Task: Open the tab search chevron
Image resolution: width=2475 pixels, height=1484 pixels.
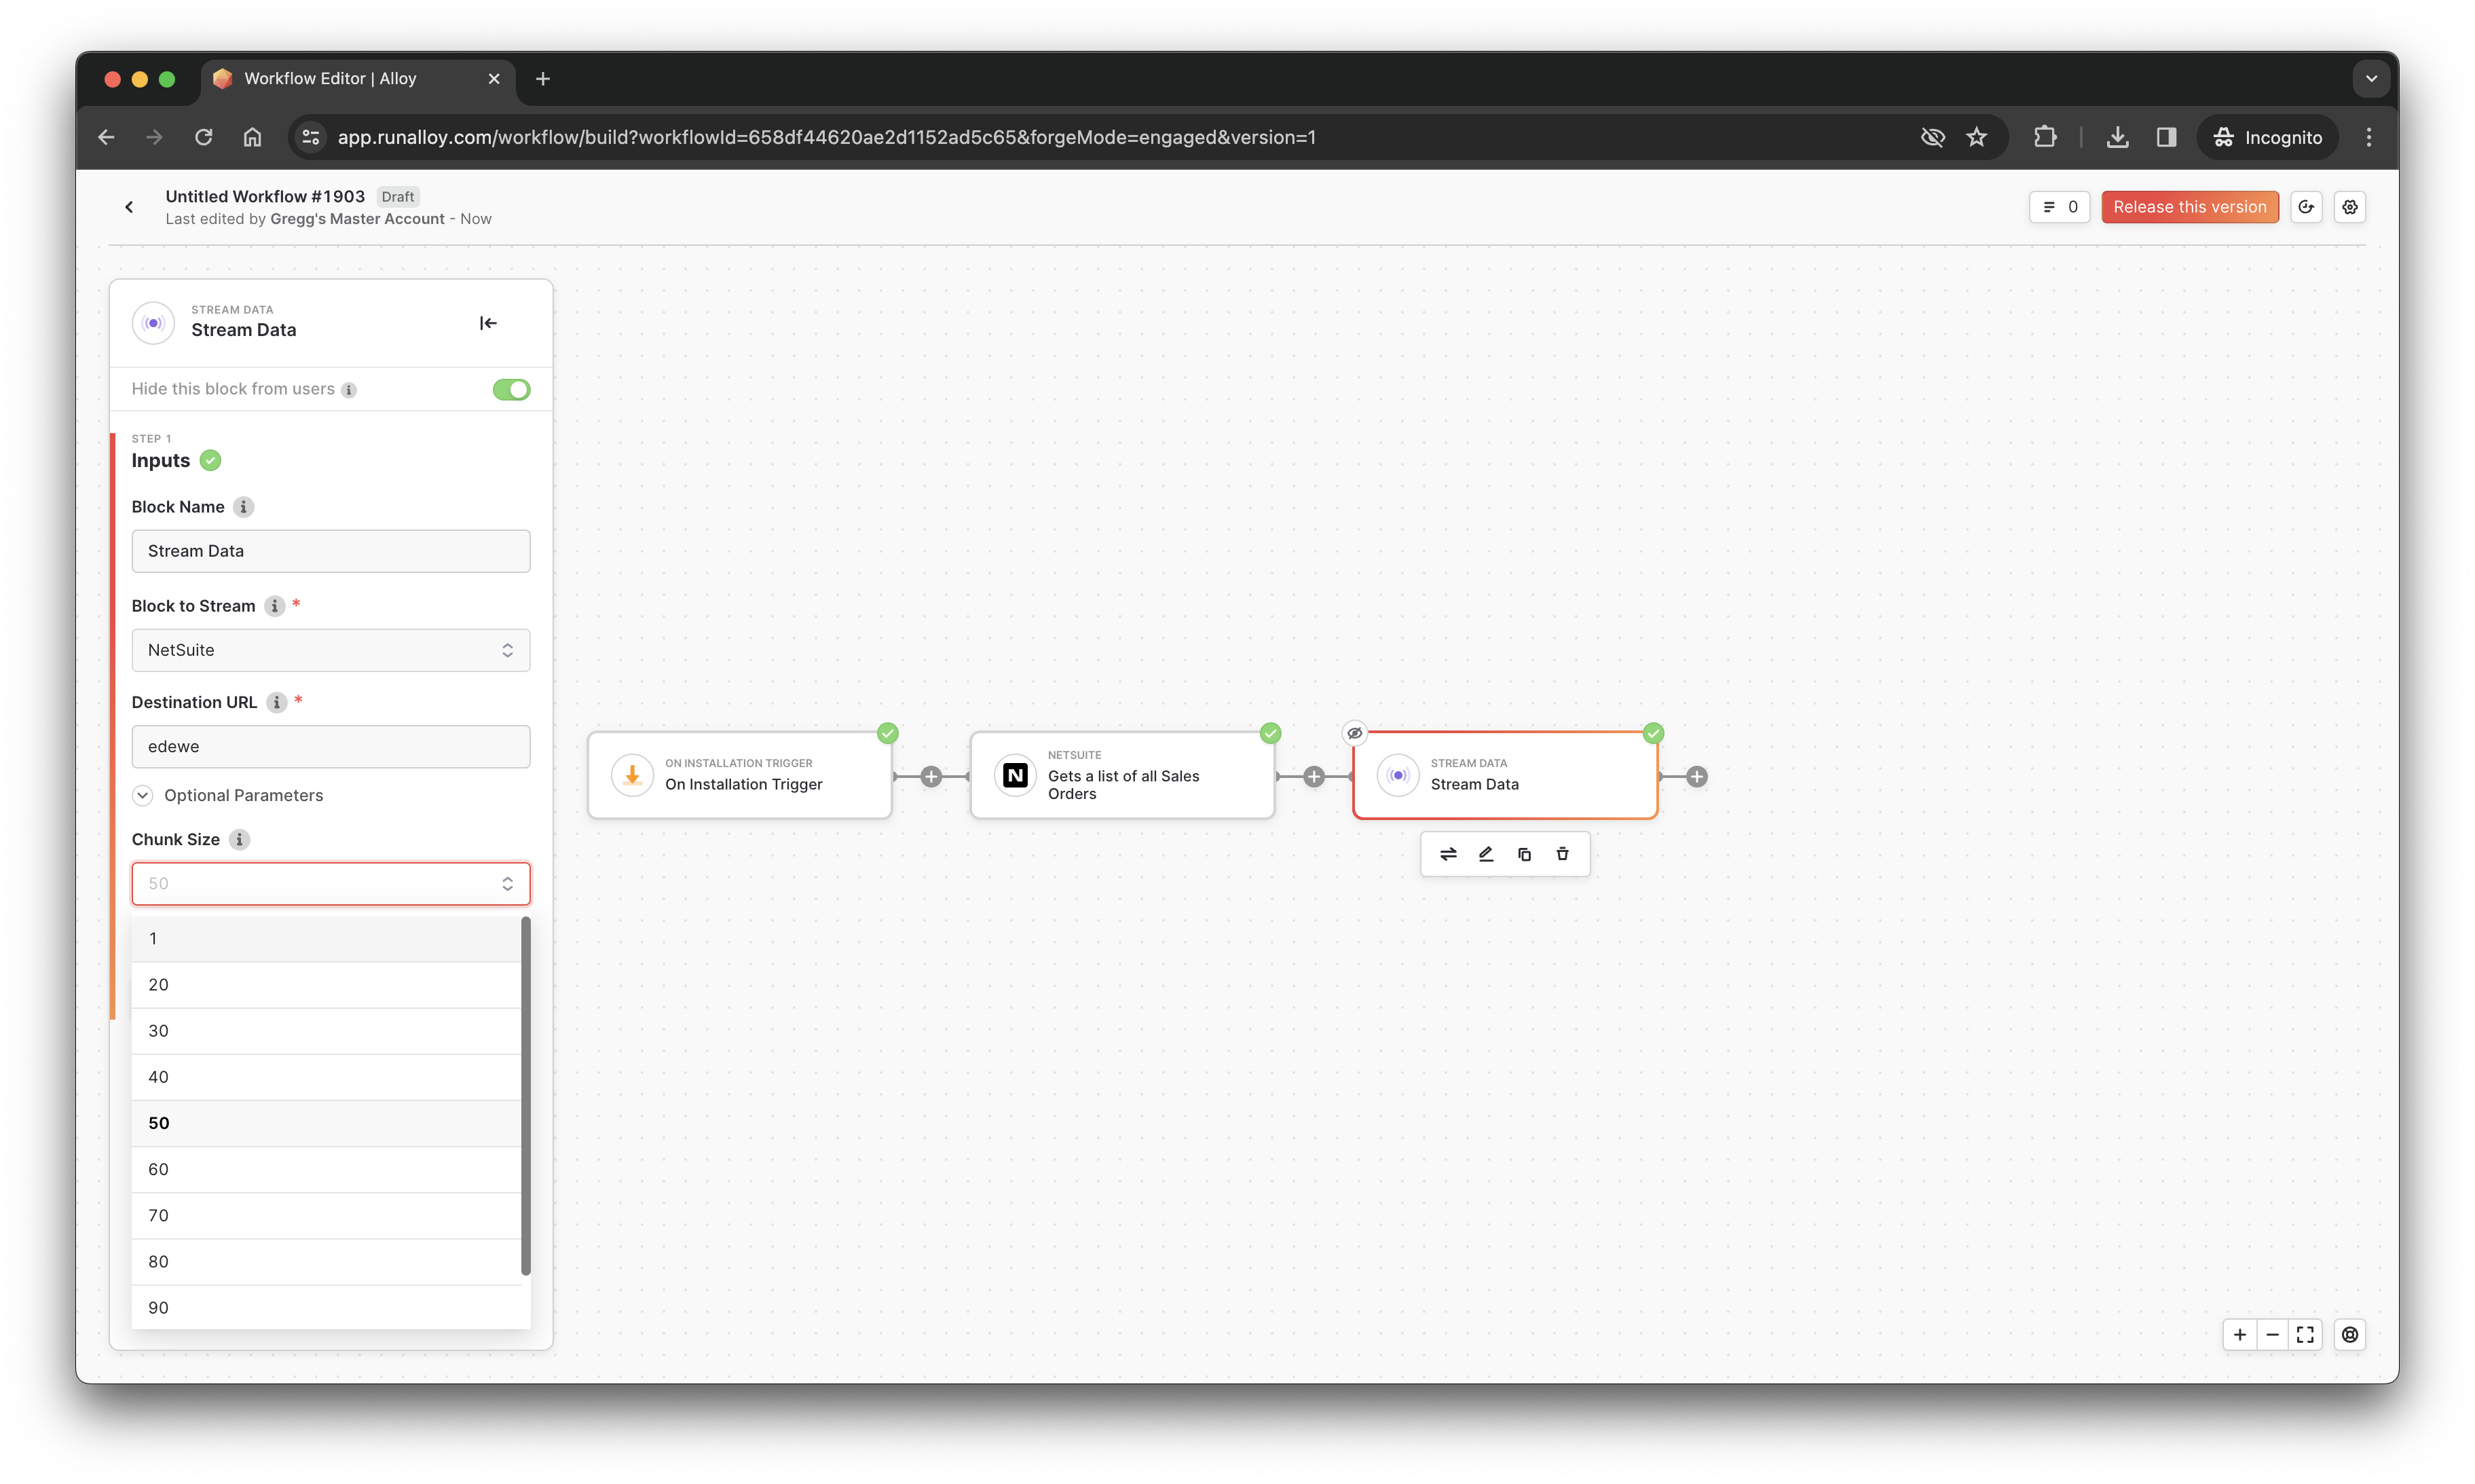Action: 2371,79
